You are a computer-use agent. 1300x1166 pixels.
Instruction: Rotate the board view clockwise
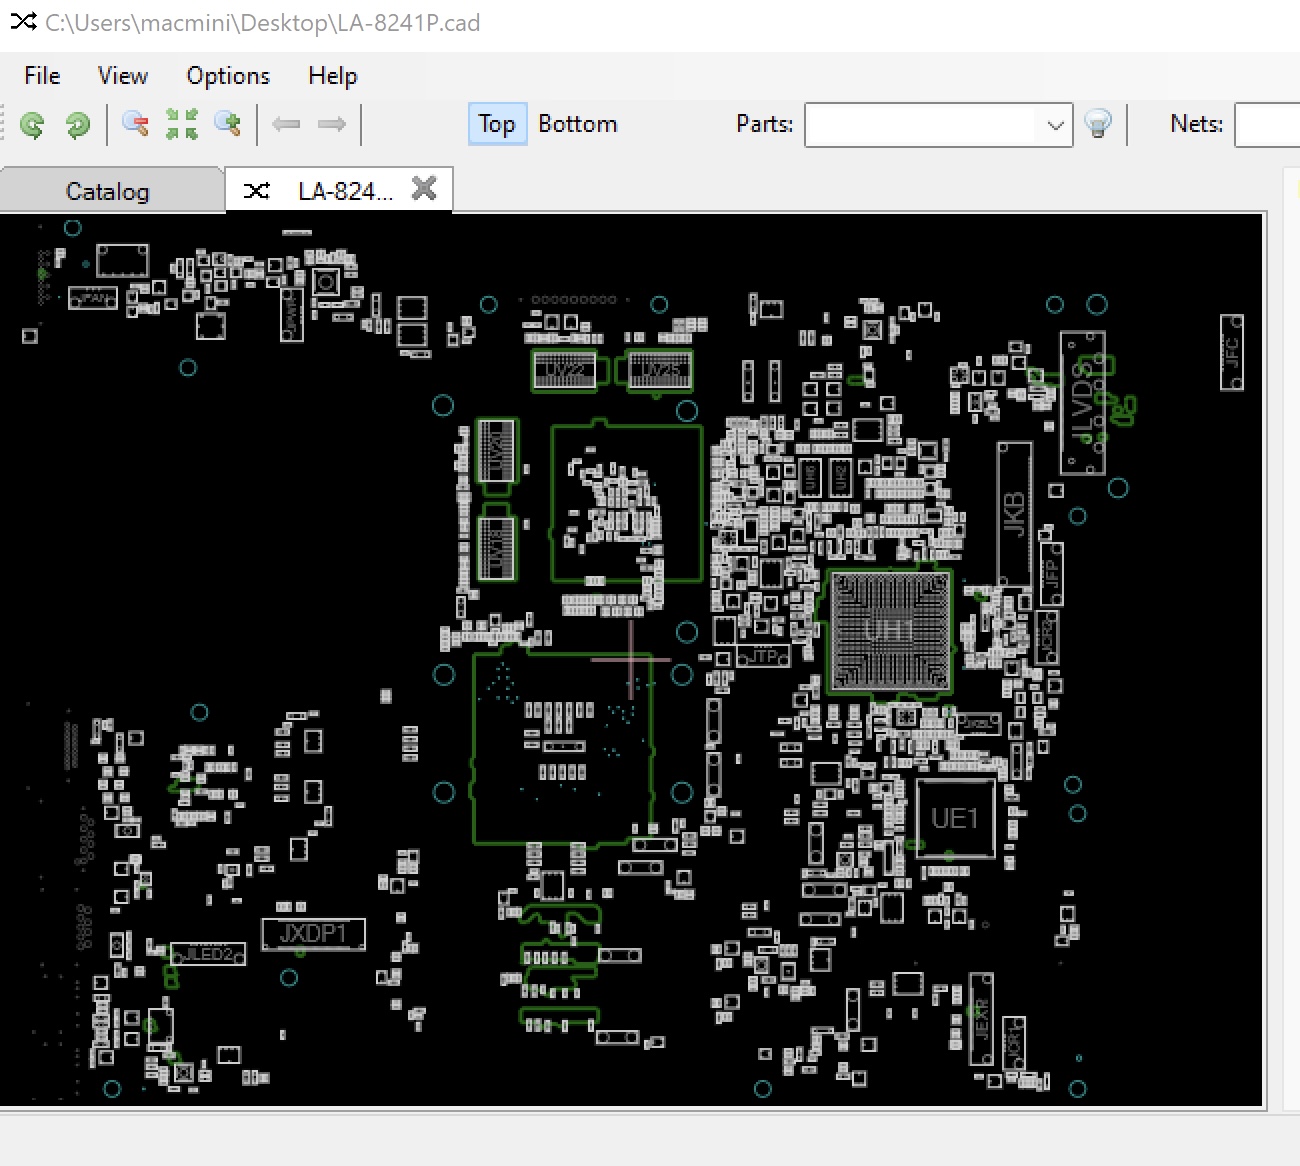coord(77,125)
